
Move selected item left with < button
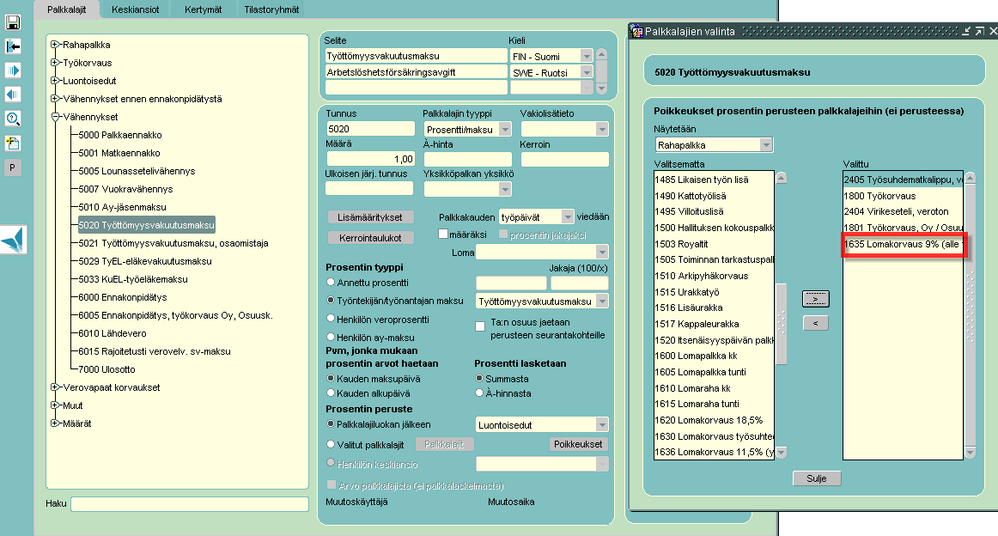tap(815, 323)
